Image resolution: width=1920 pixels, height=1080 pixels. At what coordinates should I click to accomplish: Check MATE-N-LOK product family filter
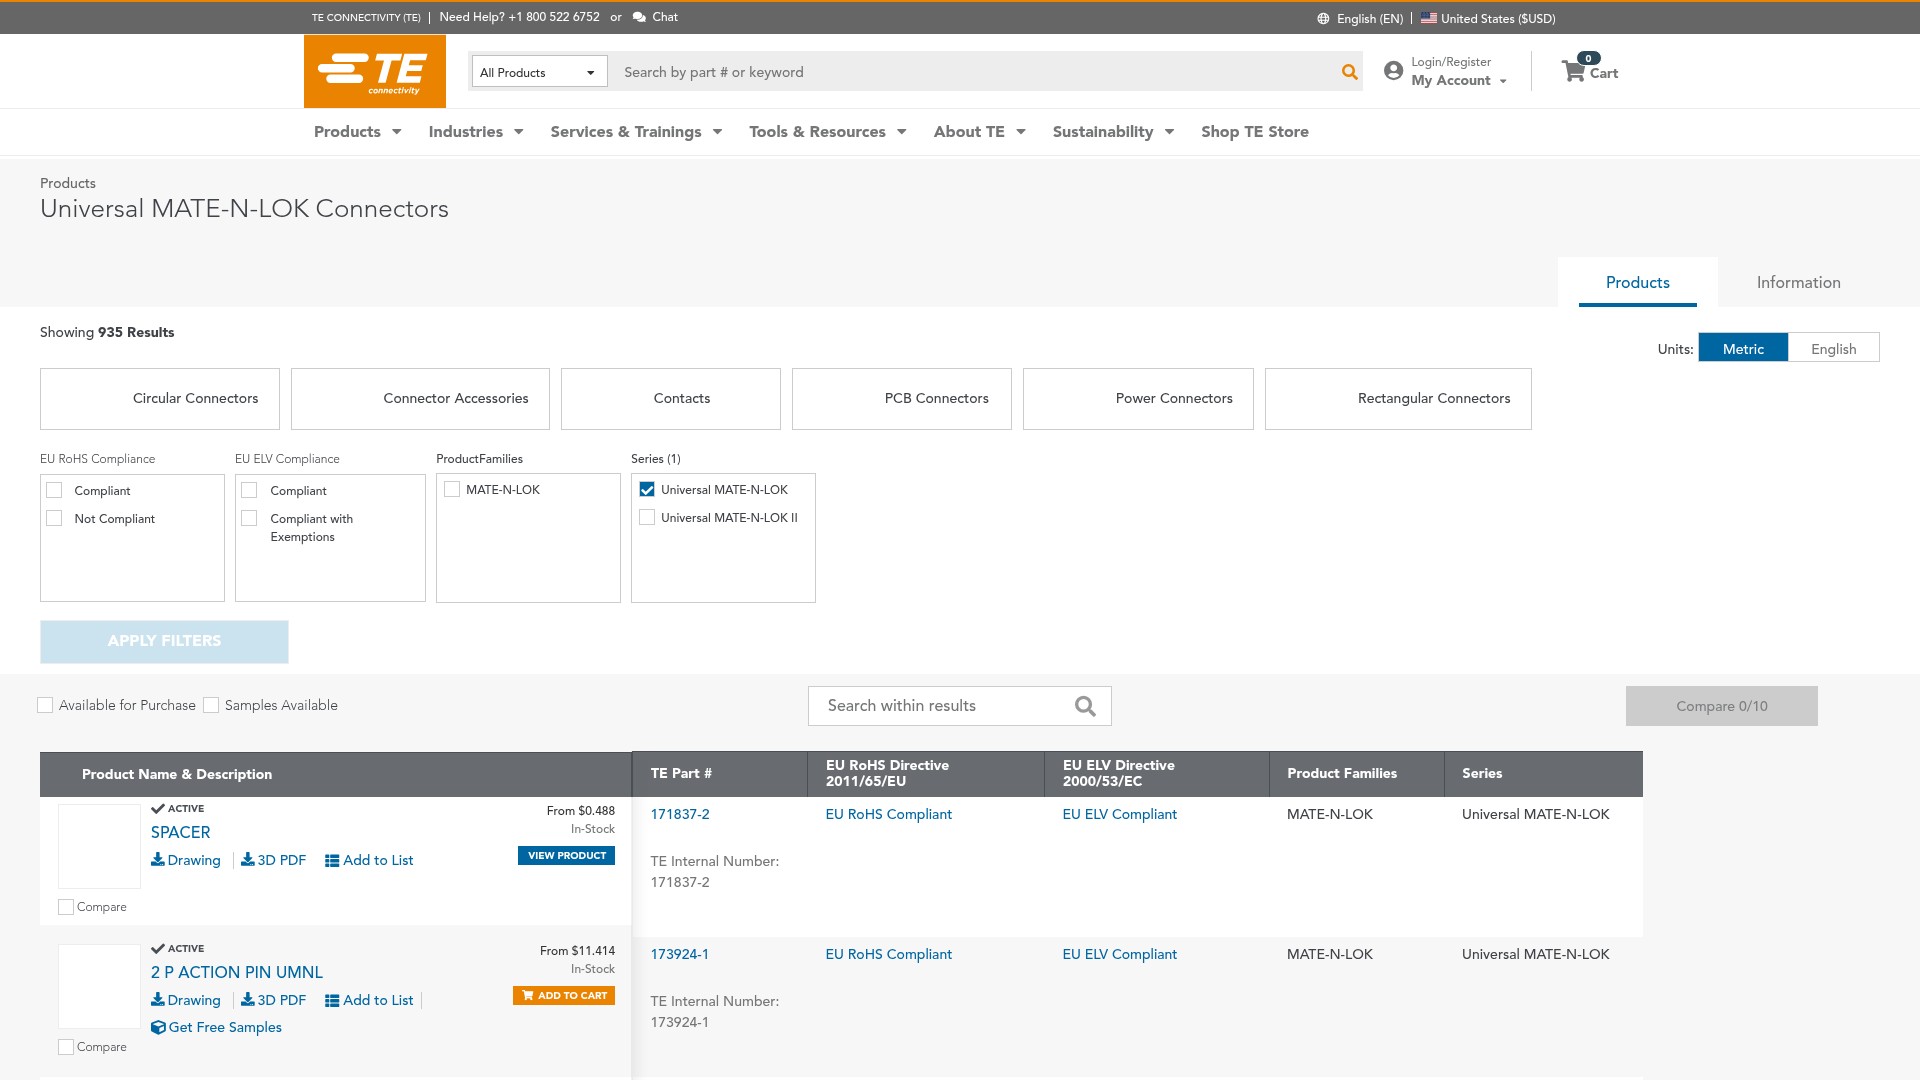452,489
